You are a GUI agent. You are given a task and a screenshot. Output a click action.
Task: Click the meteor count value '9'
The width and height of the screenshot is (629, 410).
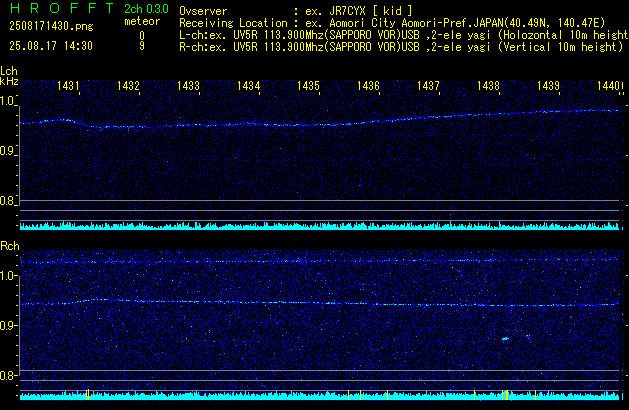(142, 47)
